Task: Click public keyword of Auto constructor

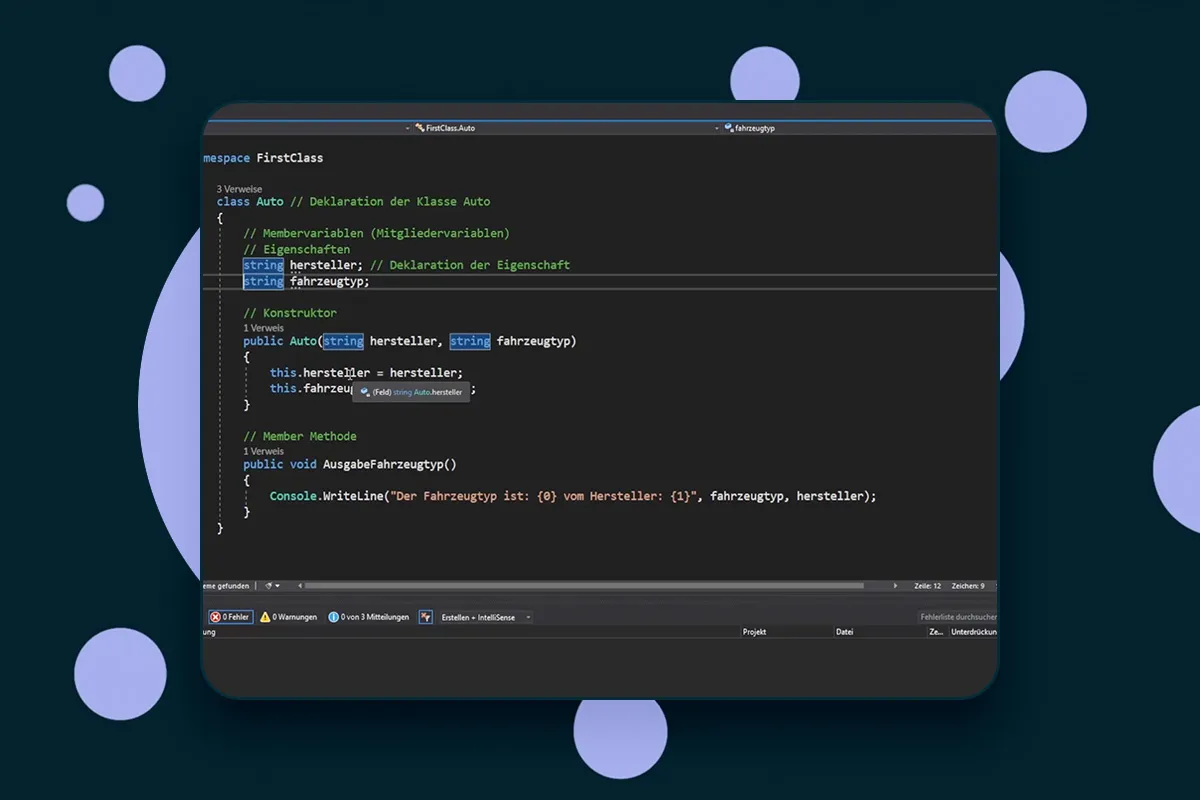Action: tap(263, 341)
